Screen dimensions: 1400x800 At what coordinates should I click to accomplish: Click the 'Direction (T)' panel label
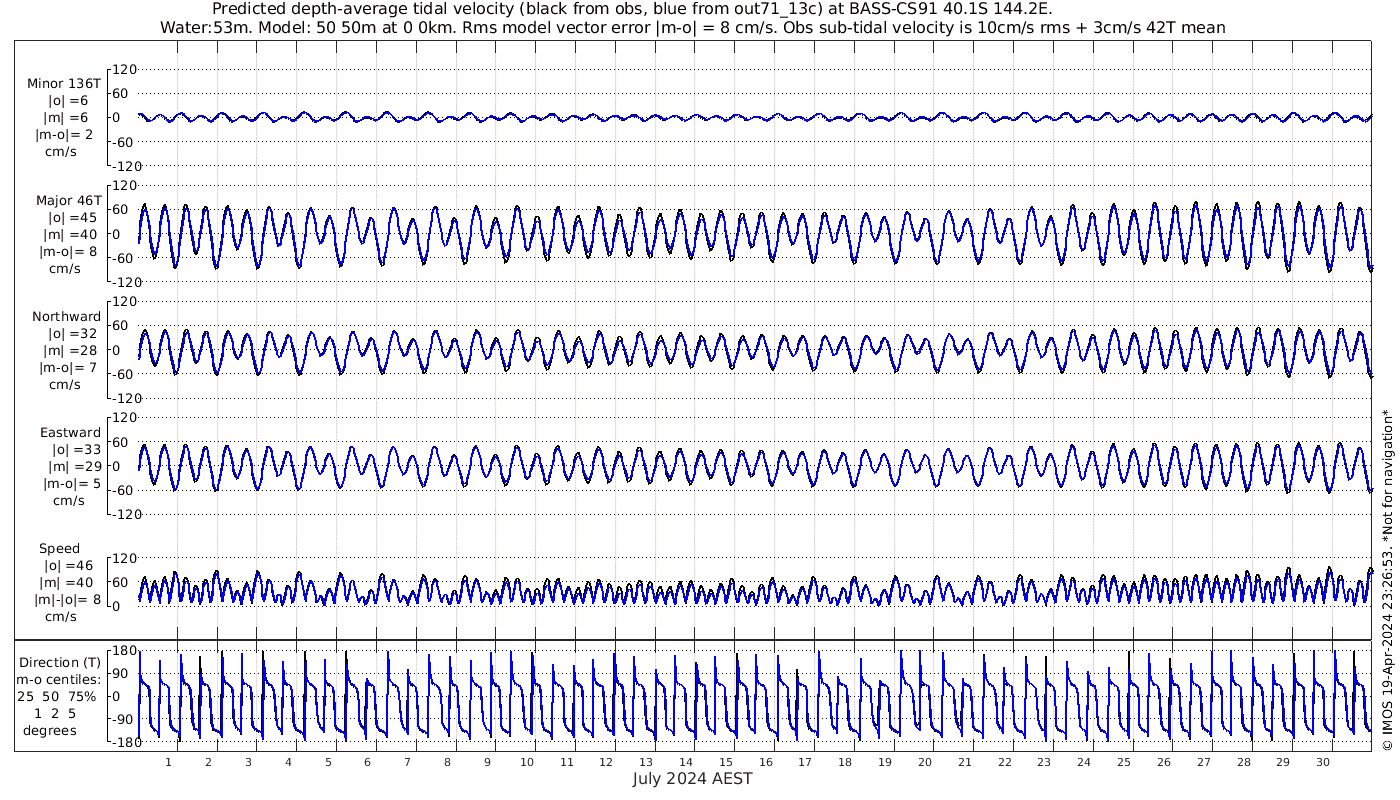pos(60,663)
